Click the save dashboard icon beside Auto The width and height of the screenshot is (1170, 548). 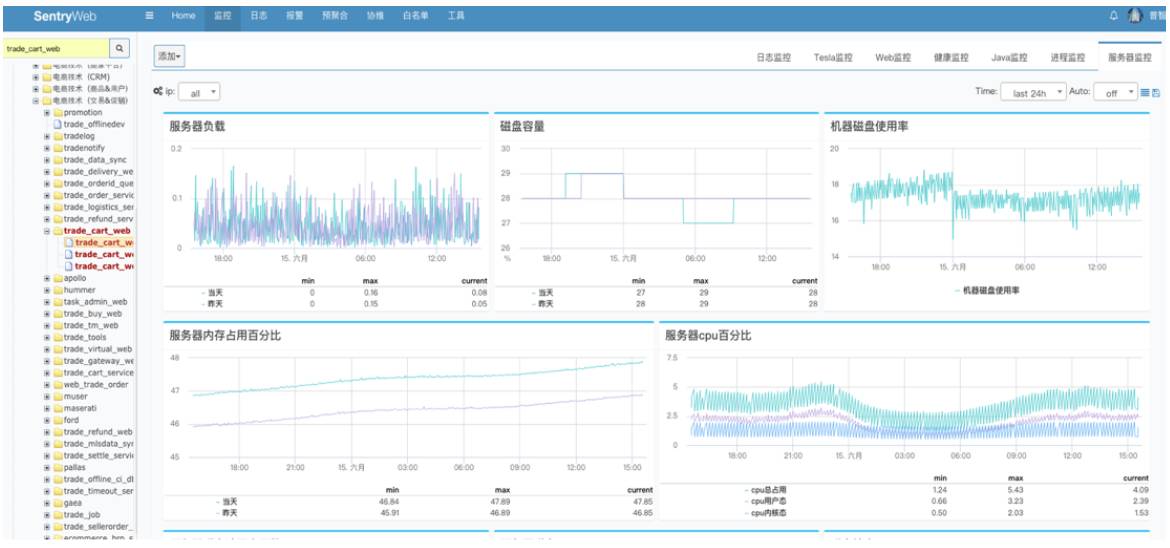tap(1156, 93)
